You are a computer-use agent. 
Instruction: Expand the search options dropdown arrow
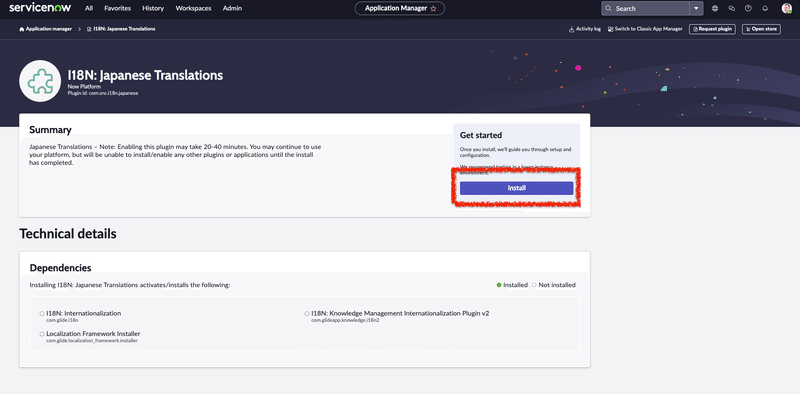696,8
